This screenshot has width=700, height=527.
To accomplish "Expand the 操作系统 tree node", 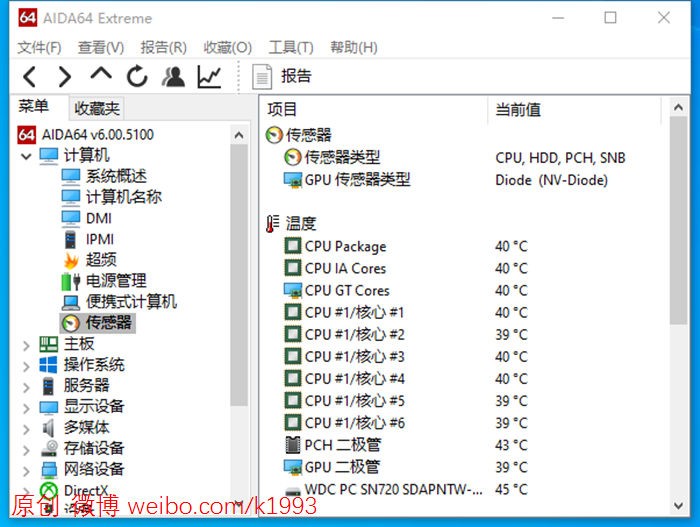I will [26, 366].
